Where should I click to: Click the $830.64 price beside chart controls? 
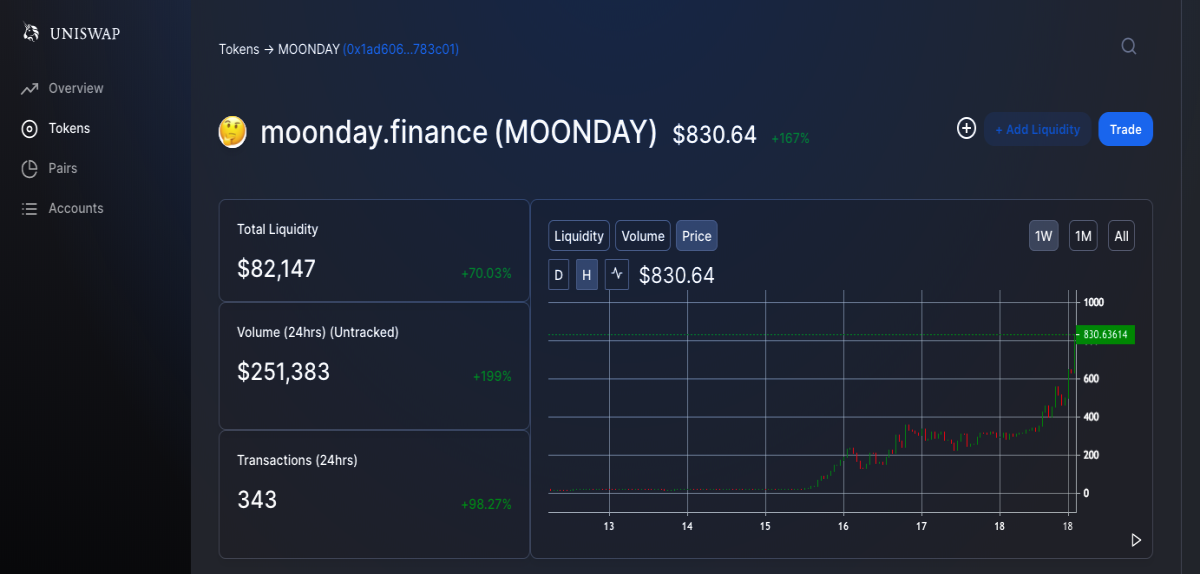[x=677, y=275]
